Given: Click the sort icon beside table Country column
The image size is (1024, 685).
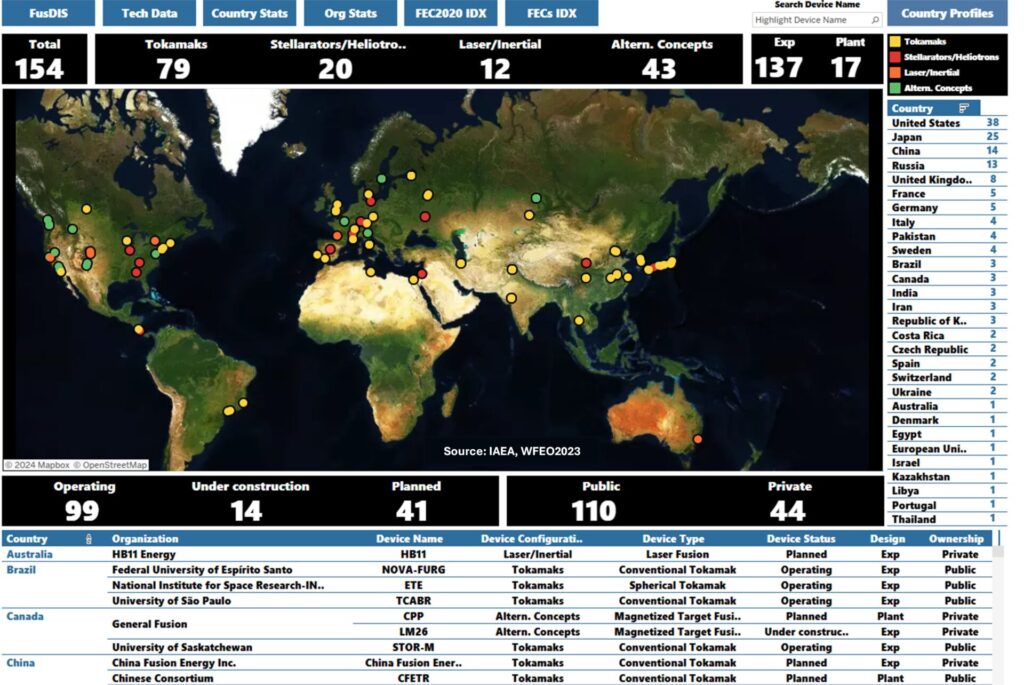Looking at the screenshot, I should pyautogui.click(x=89, y=539).
